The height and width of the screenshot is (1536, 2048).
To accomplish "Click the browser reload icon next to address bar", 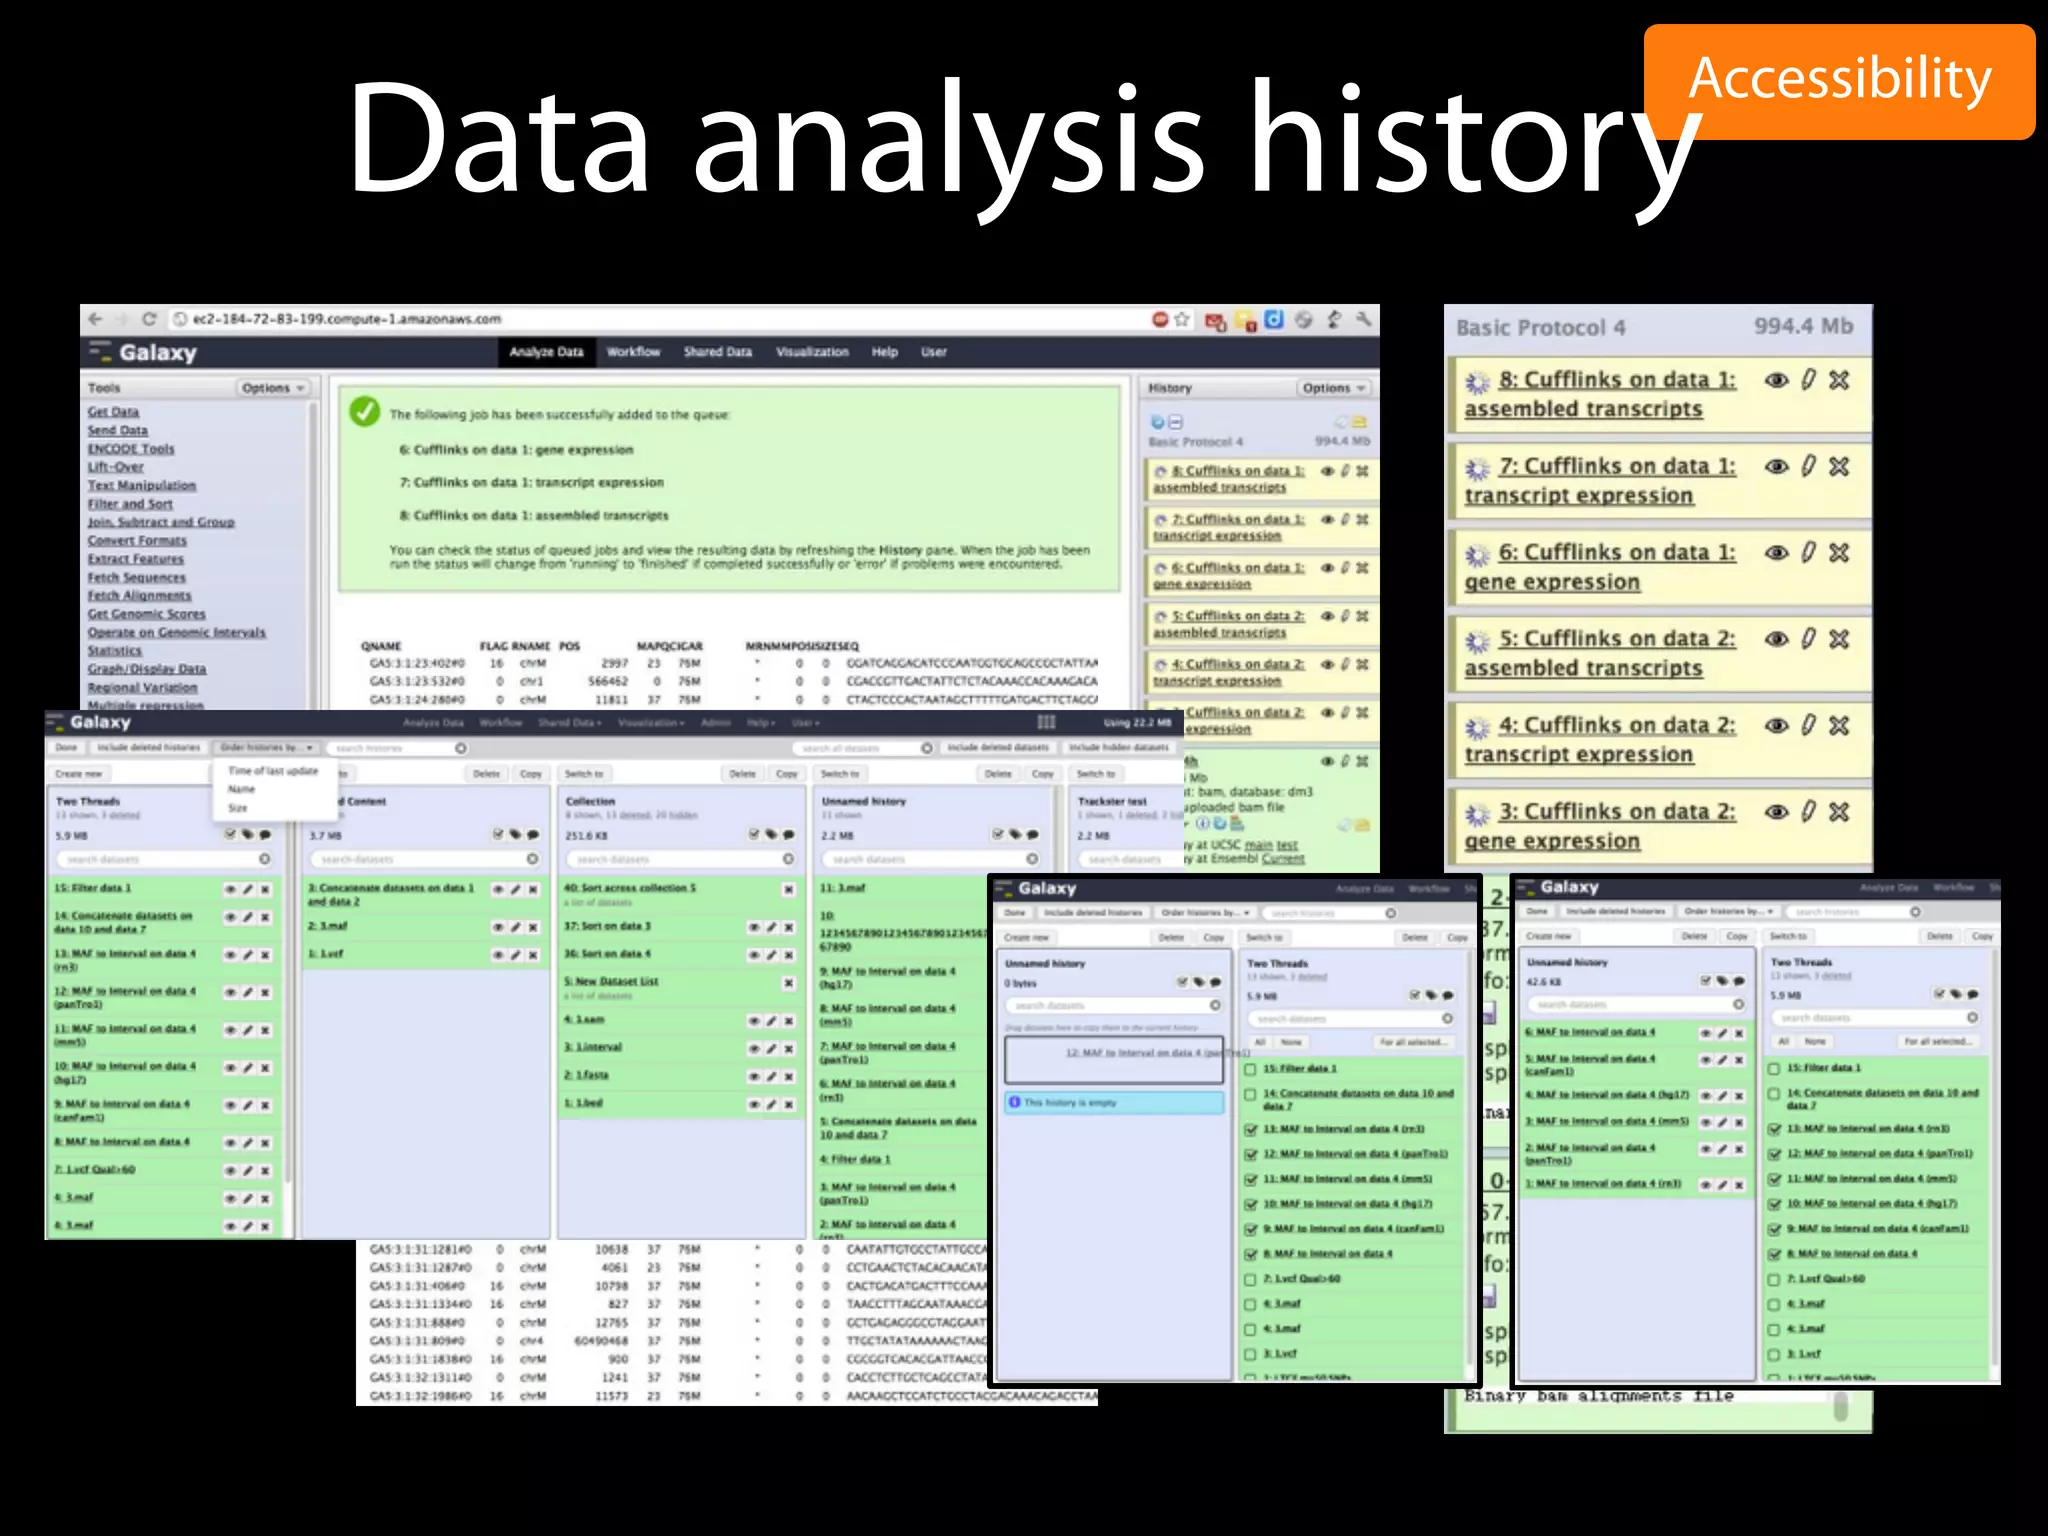I will [x=149, y=319].
